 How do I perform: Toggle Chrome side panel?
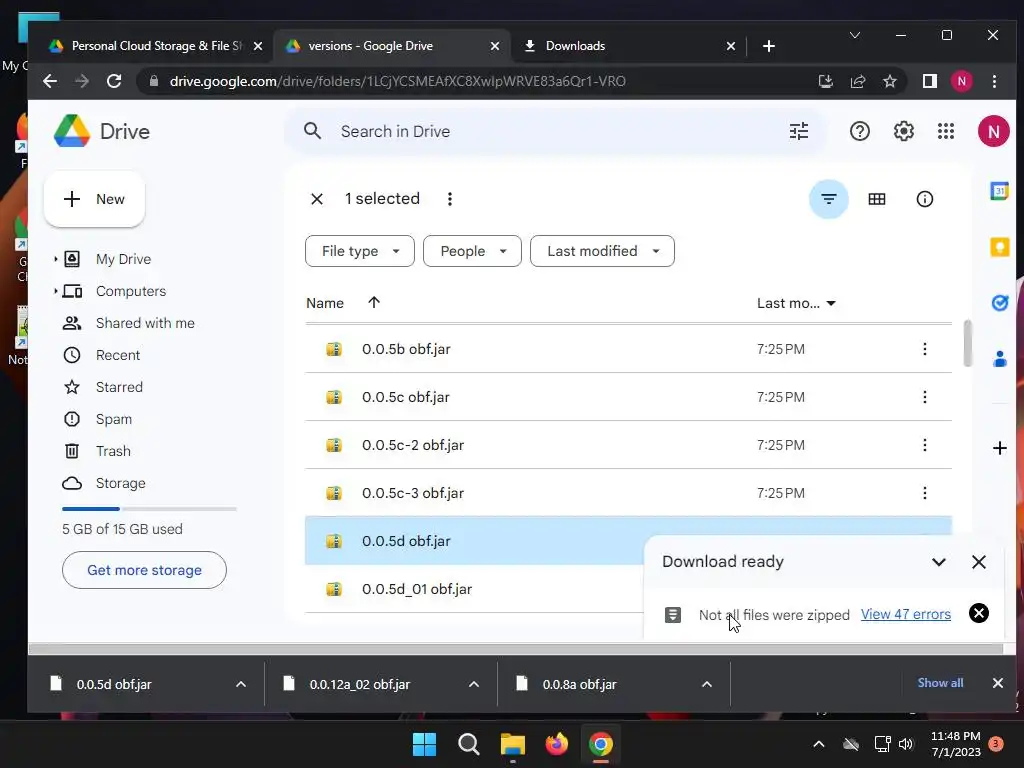[929, 81]
